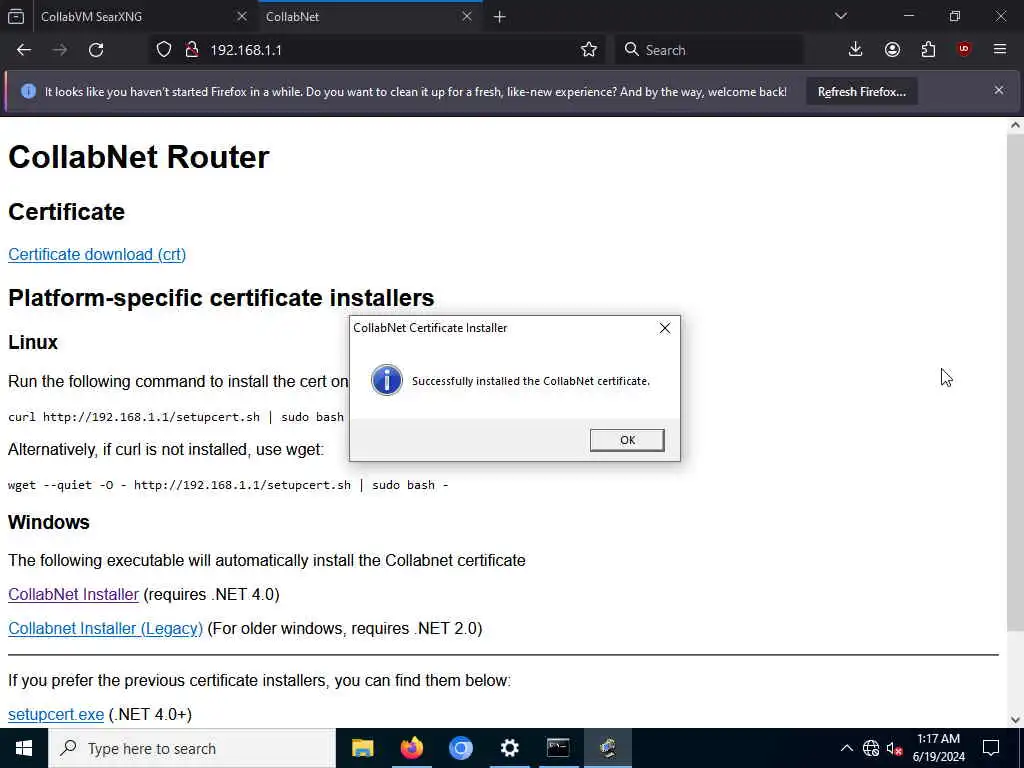Click the CollabNet Router heading
This screenshot has width=1024, height=768.
pyautogui.click(x=138, y=157)
